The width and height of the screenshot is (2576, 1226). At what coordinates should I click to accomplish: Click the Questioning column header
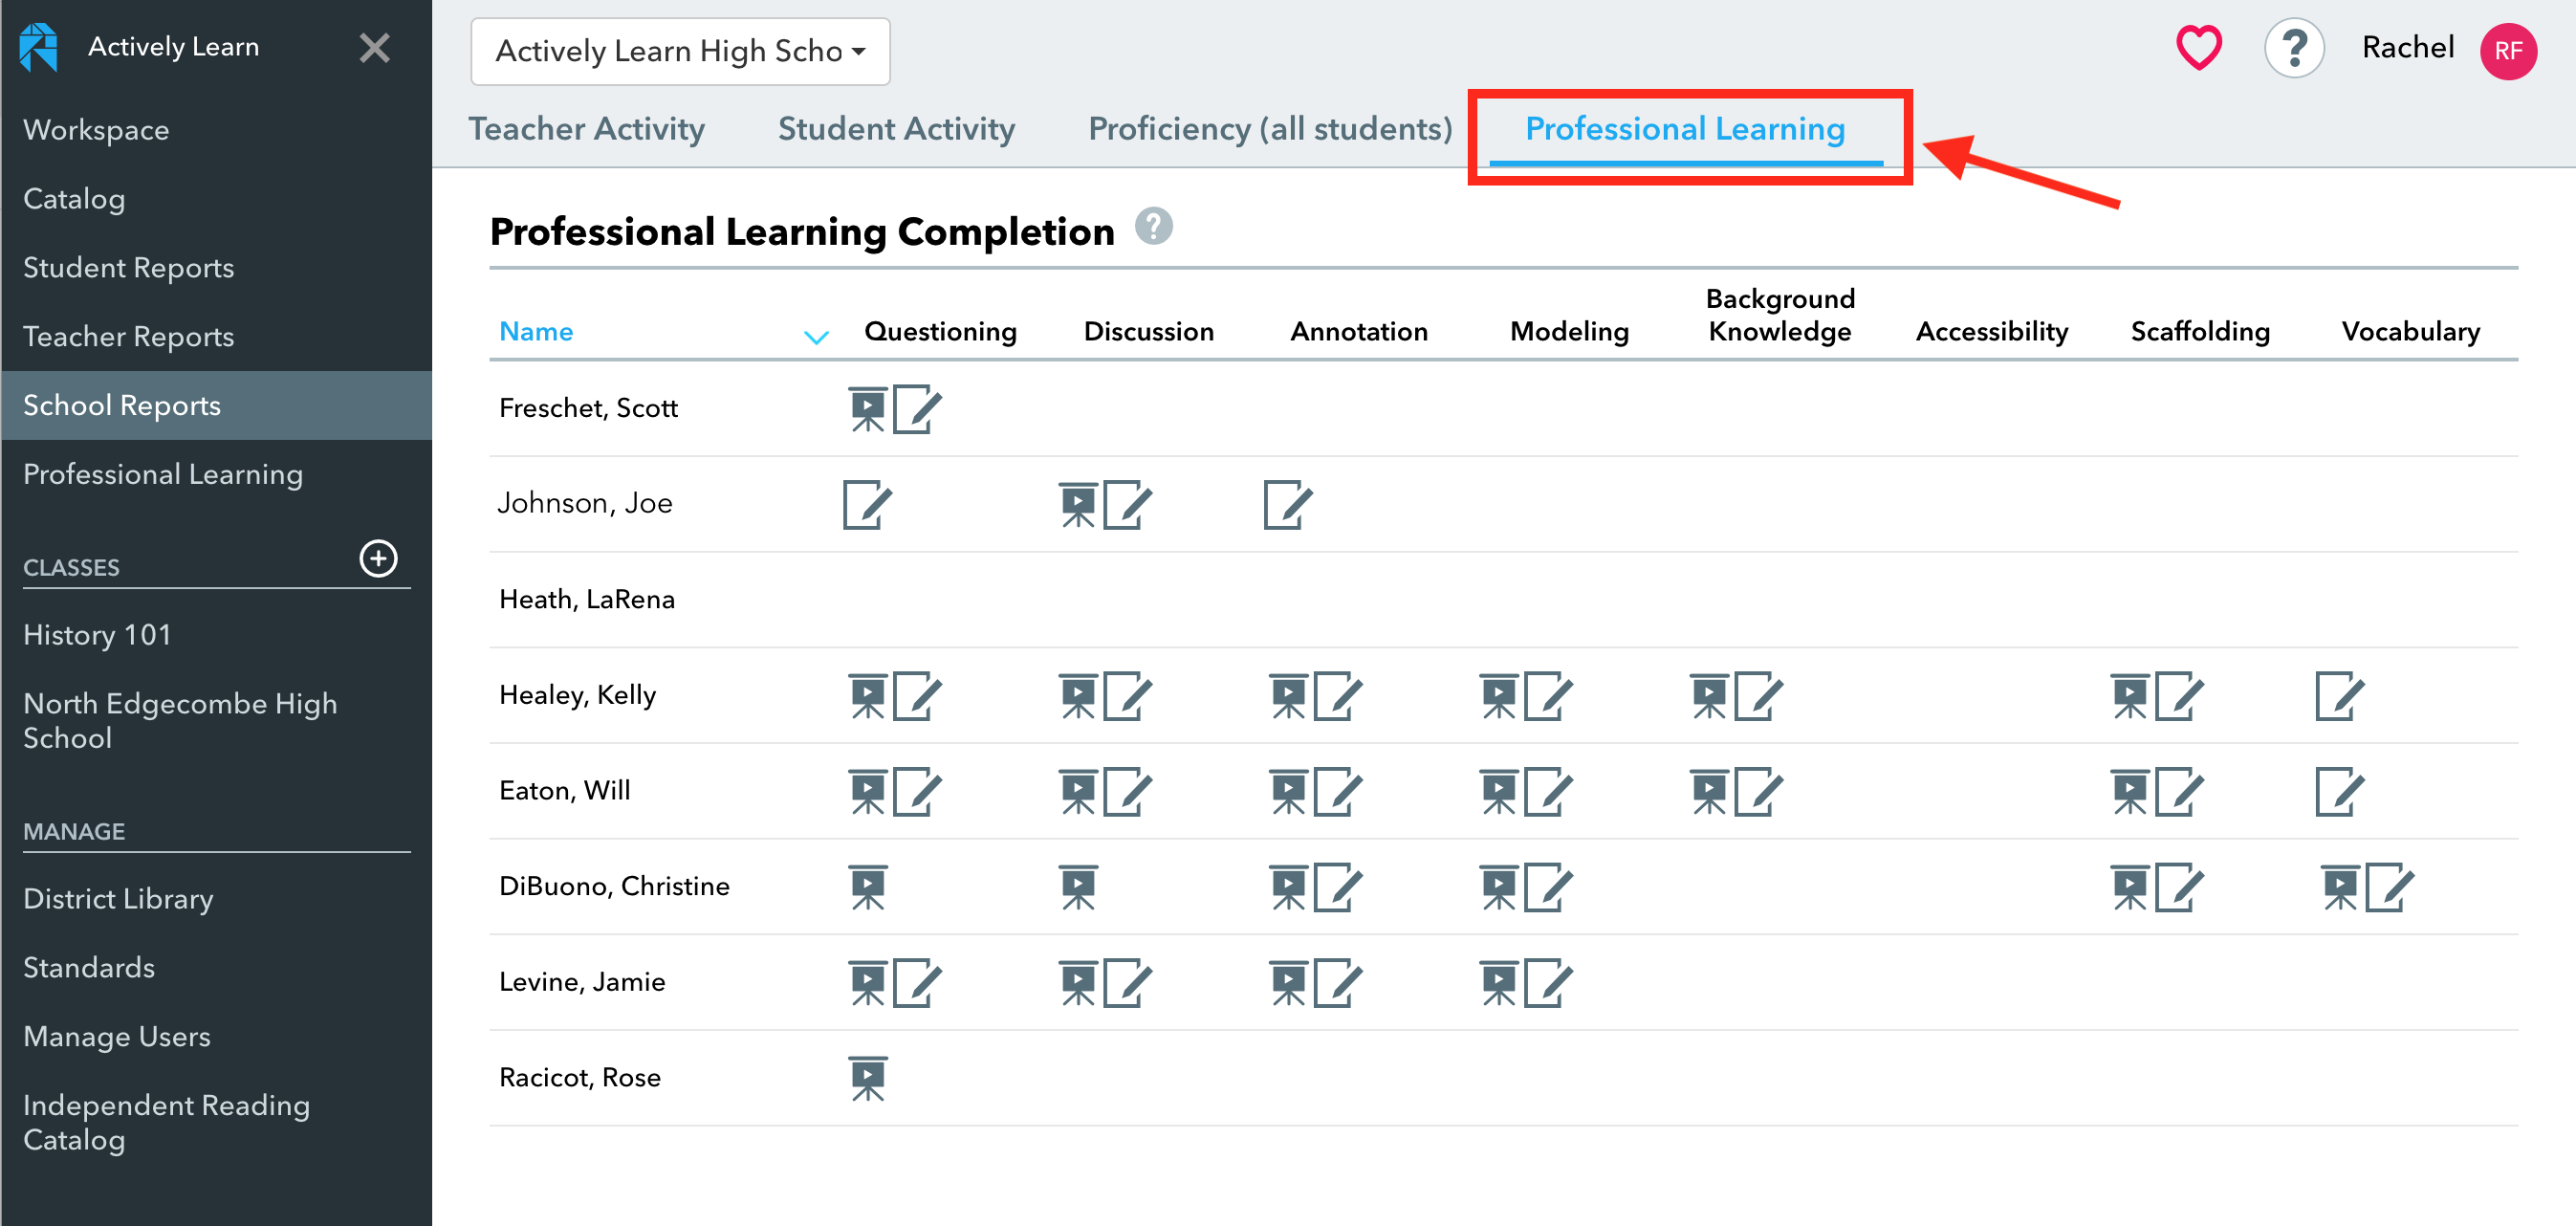[x=940, y=331]
